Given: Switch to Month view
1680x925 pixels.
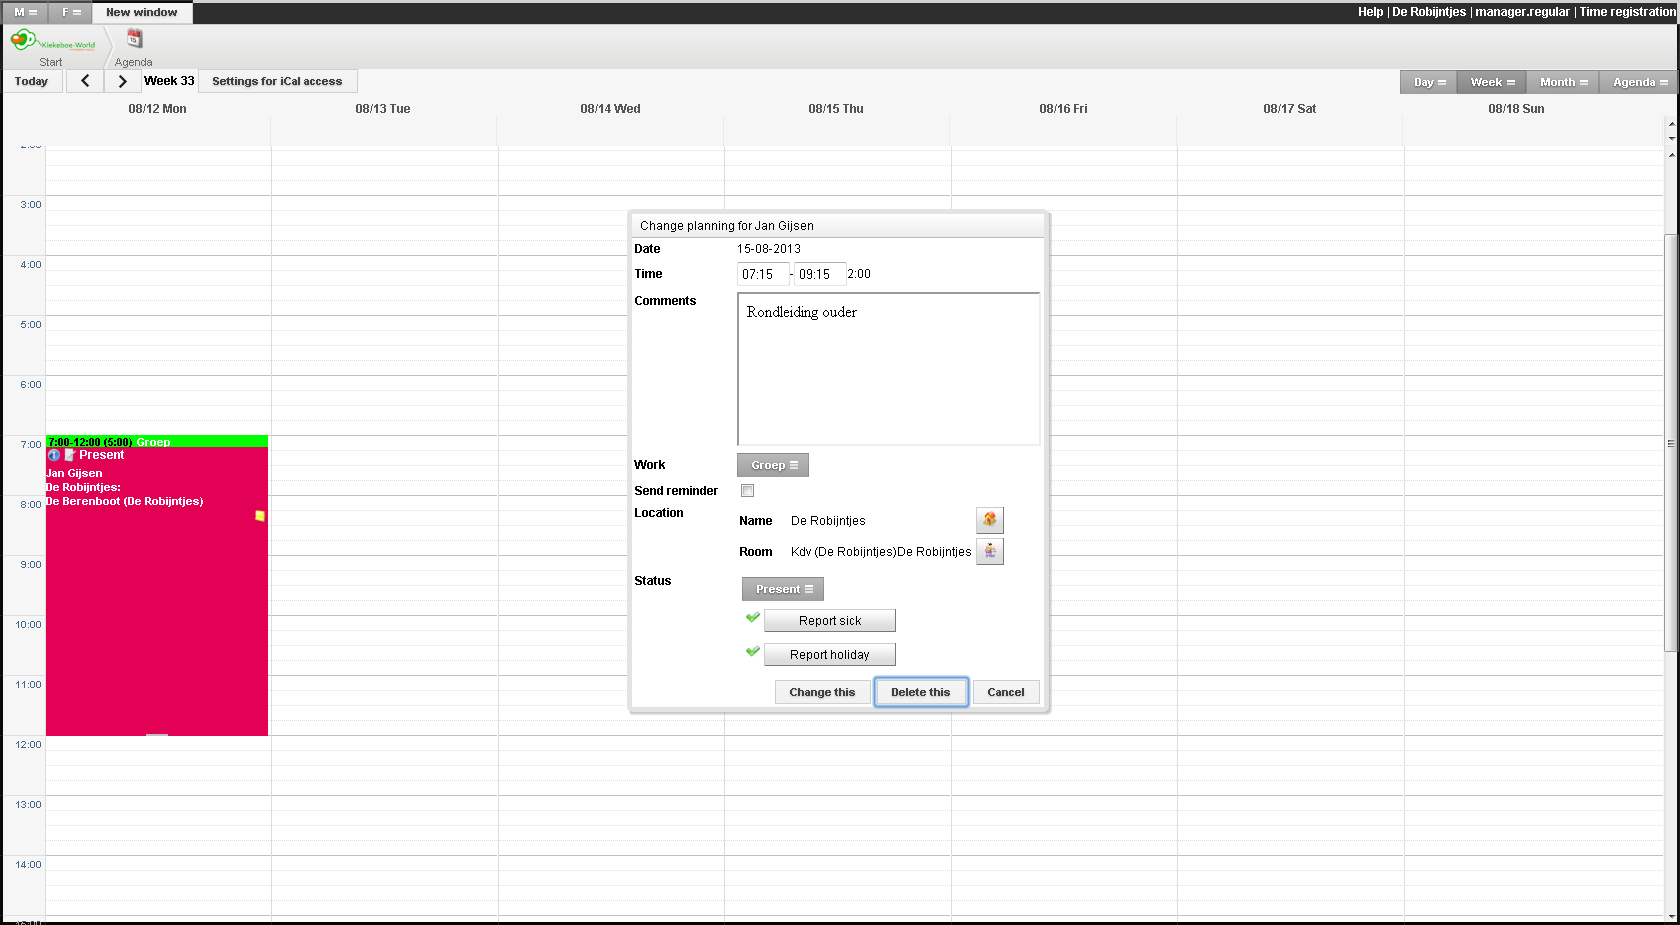Looking at the screenshot, I should (x=1562, y=82).
